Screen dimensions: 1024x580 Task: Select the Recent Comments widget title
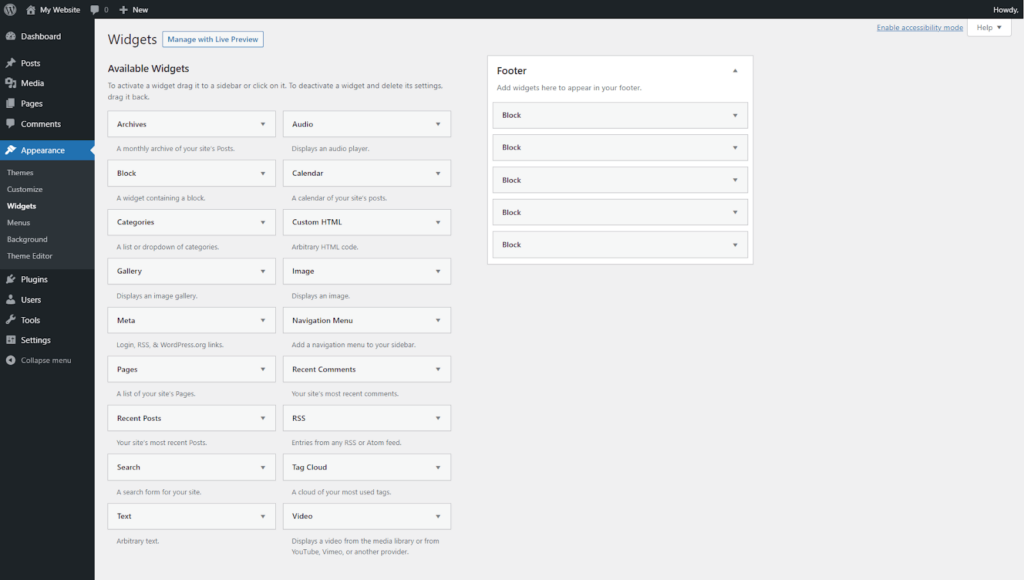click(x=324, y=369)
